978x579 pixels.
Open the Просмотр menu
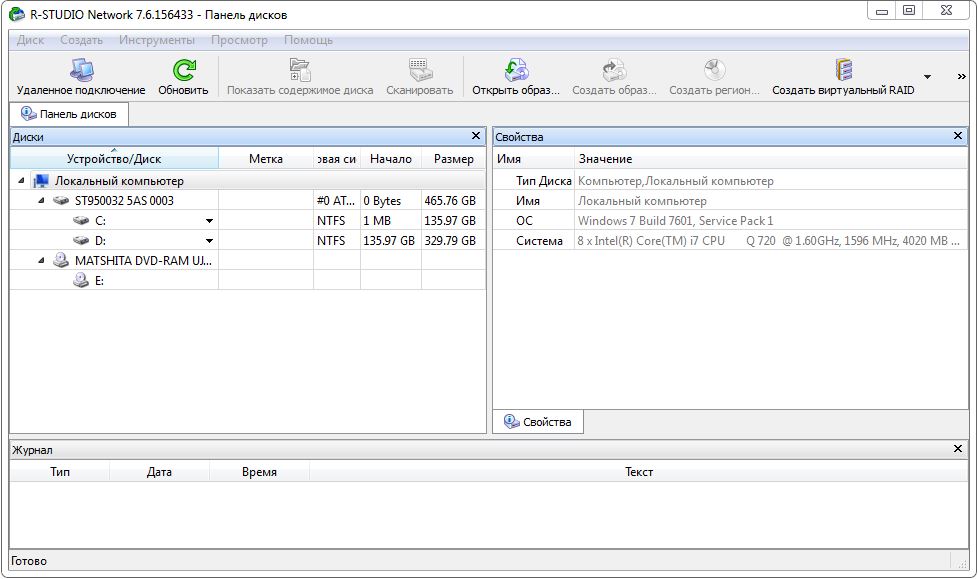click(x=239, y=40)
